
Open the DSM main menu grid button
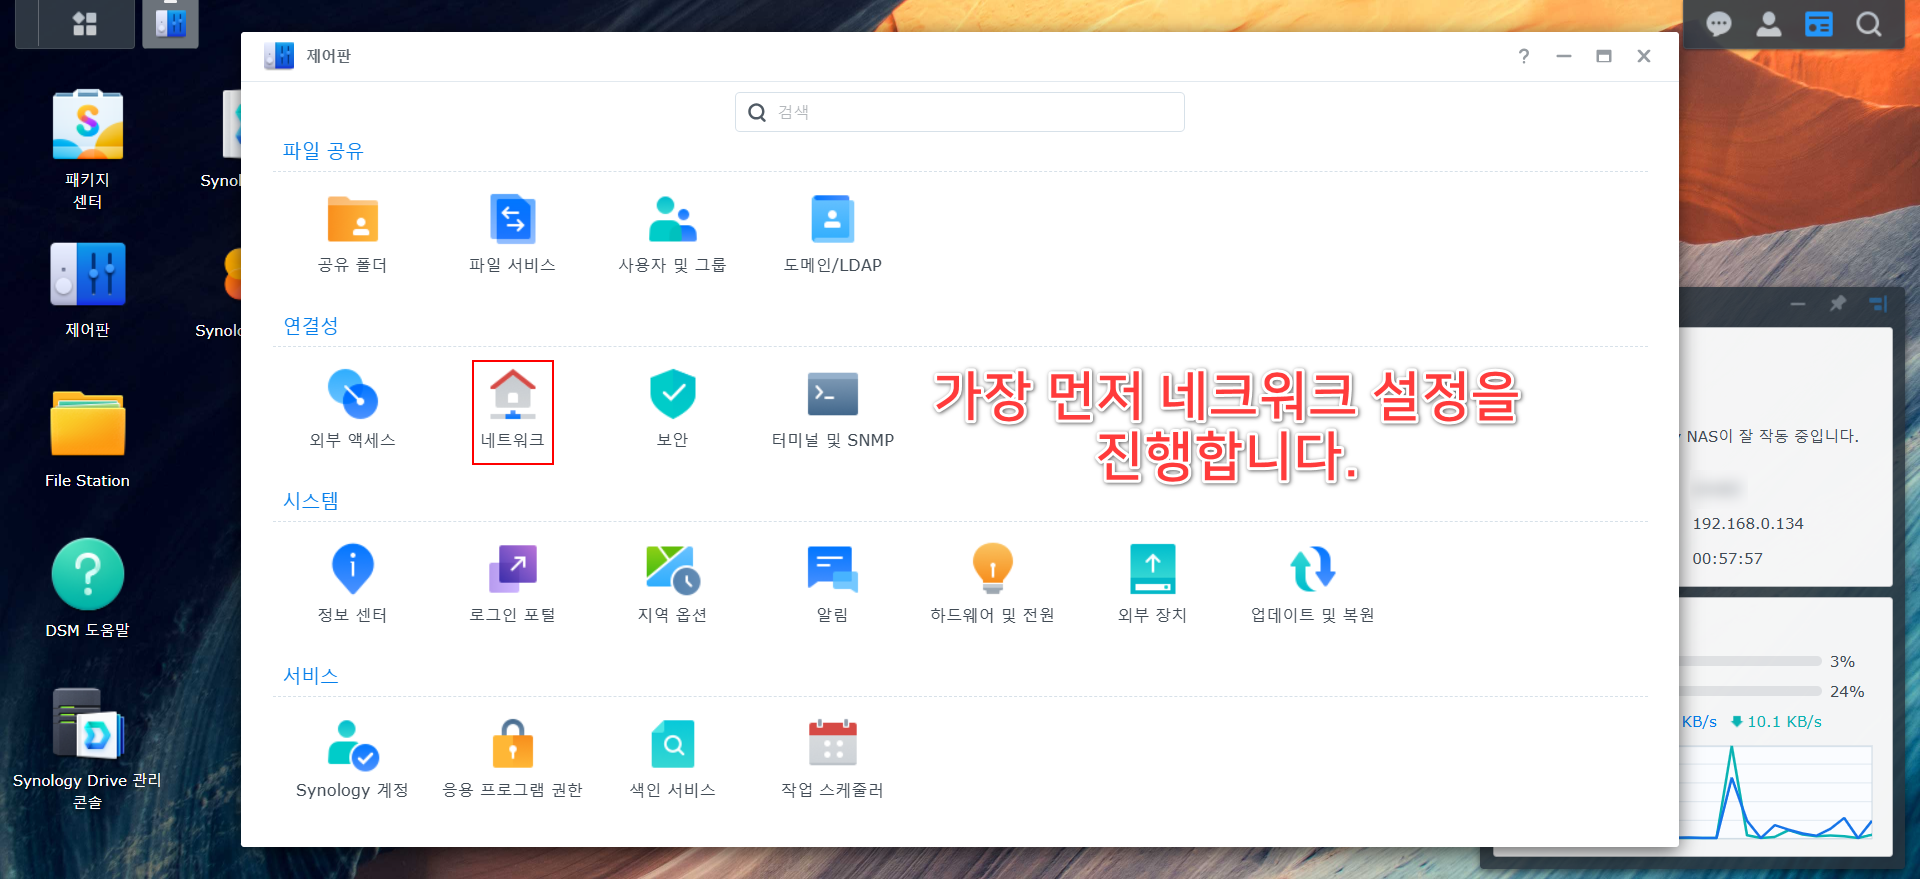click(85, 24)
